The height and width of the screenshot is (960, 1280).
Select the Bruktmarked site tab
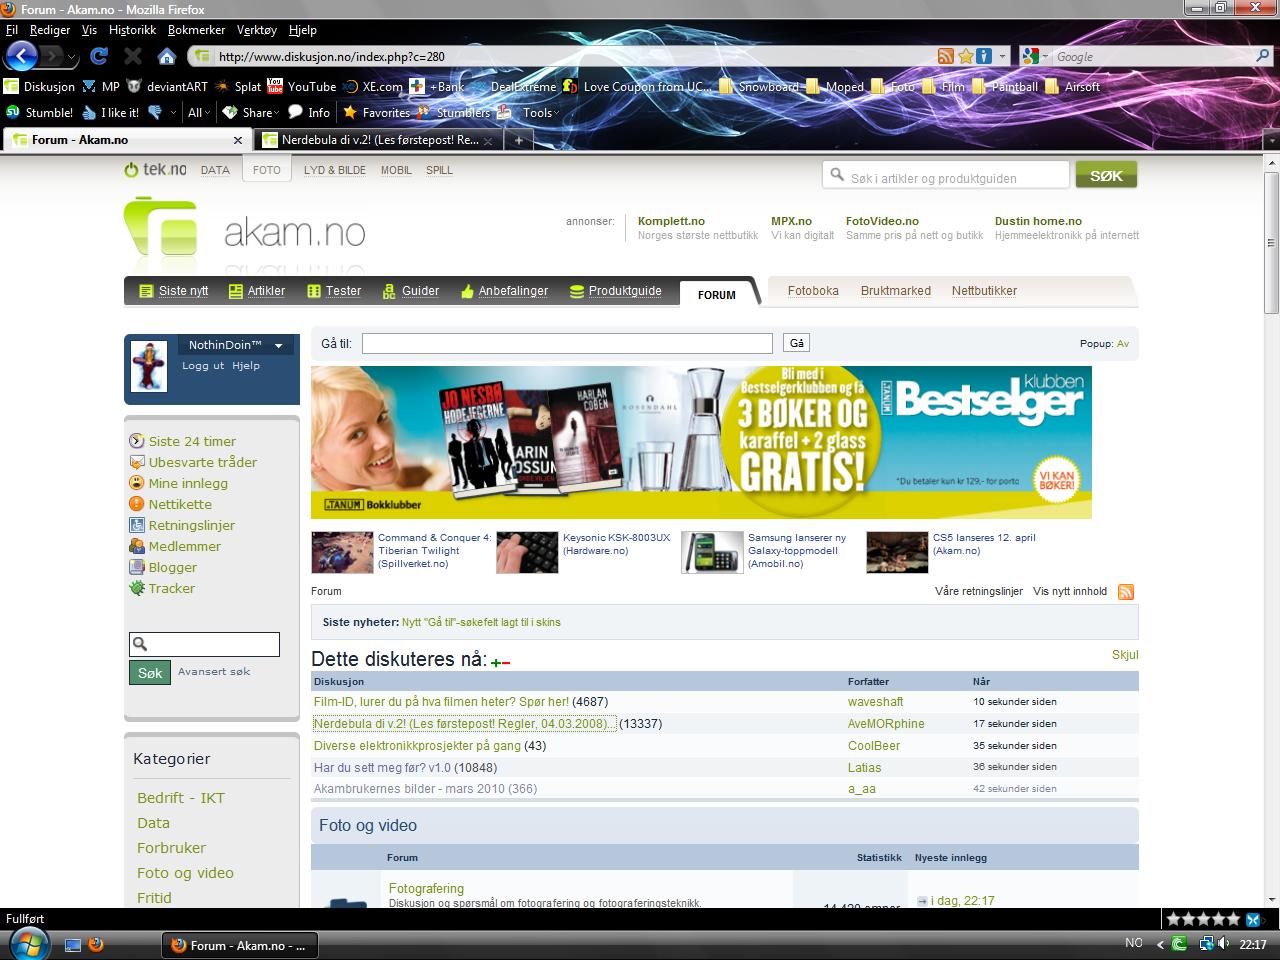point(895,291)
